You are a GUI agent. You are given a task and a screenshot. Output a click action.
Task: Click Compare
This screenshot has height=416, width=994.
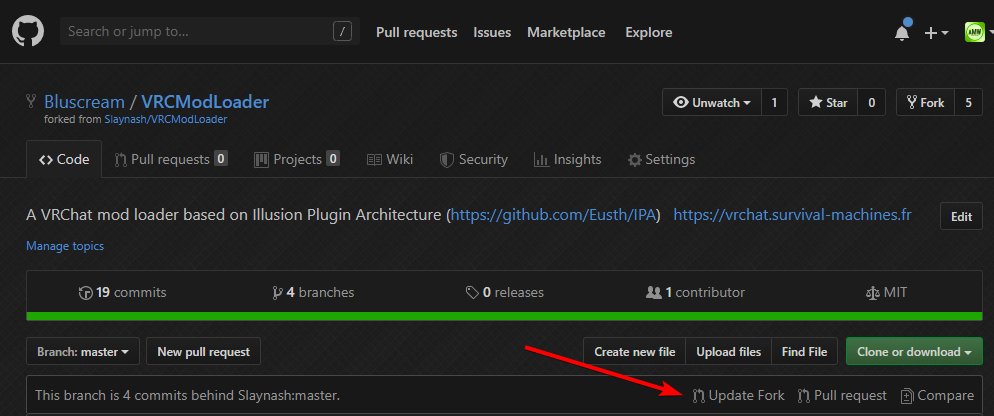click(937, 396)
